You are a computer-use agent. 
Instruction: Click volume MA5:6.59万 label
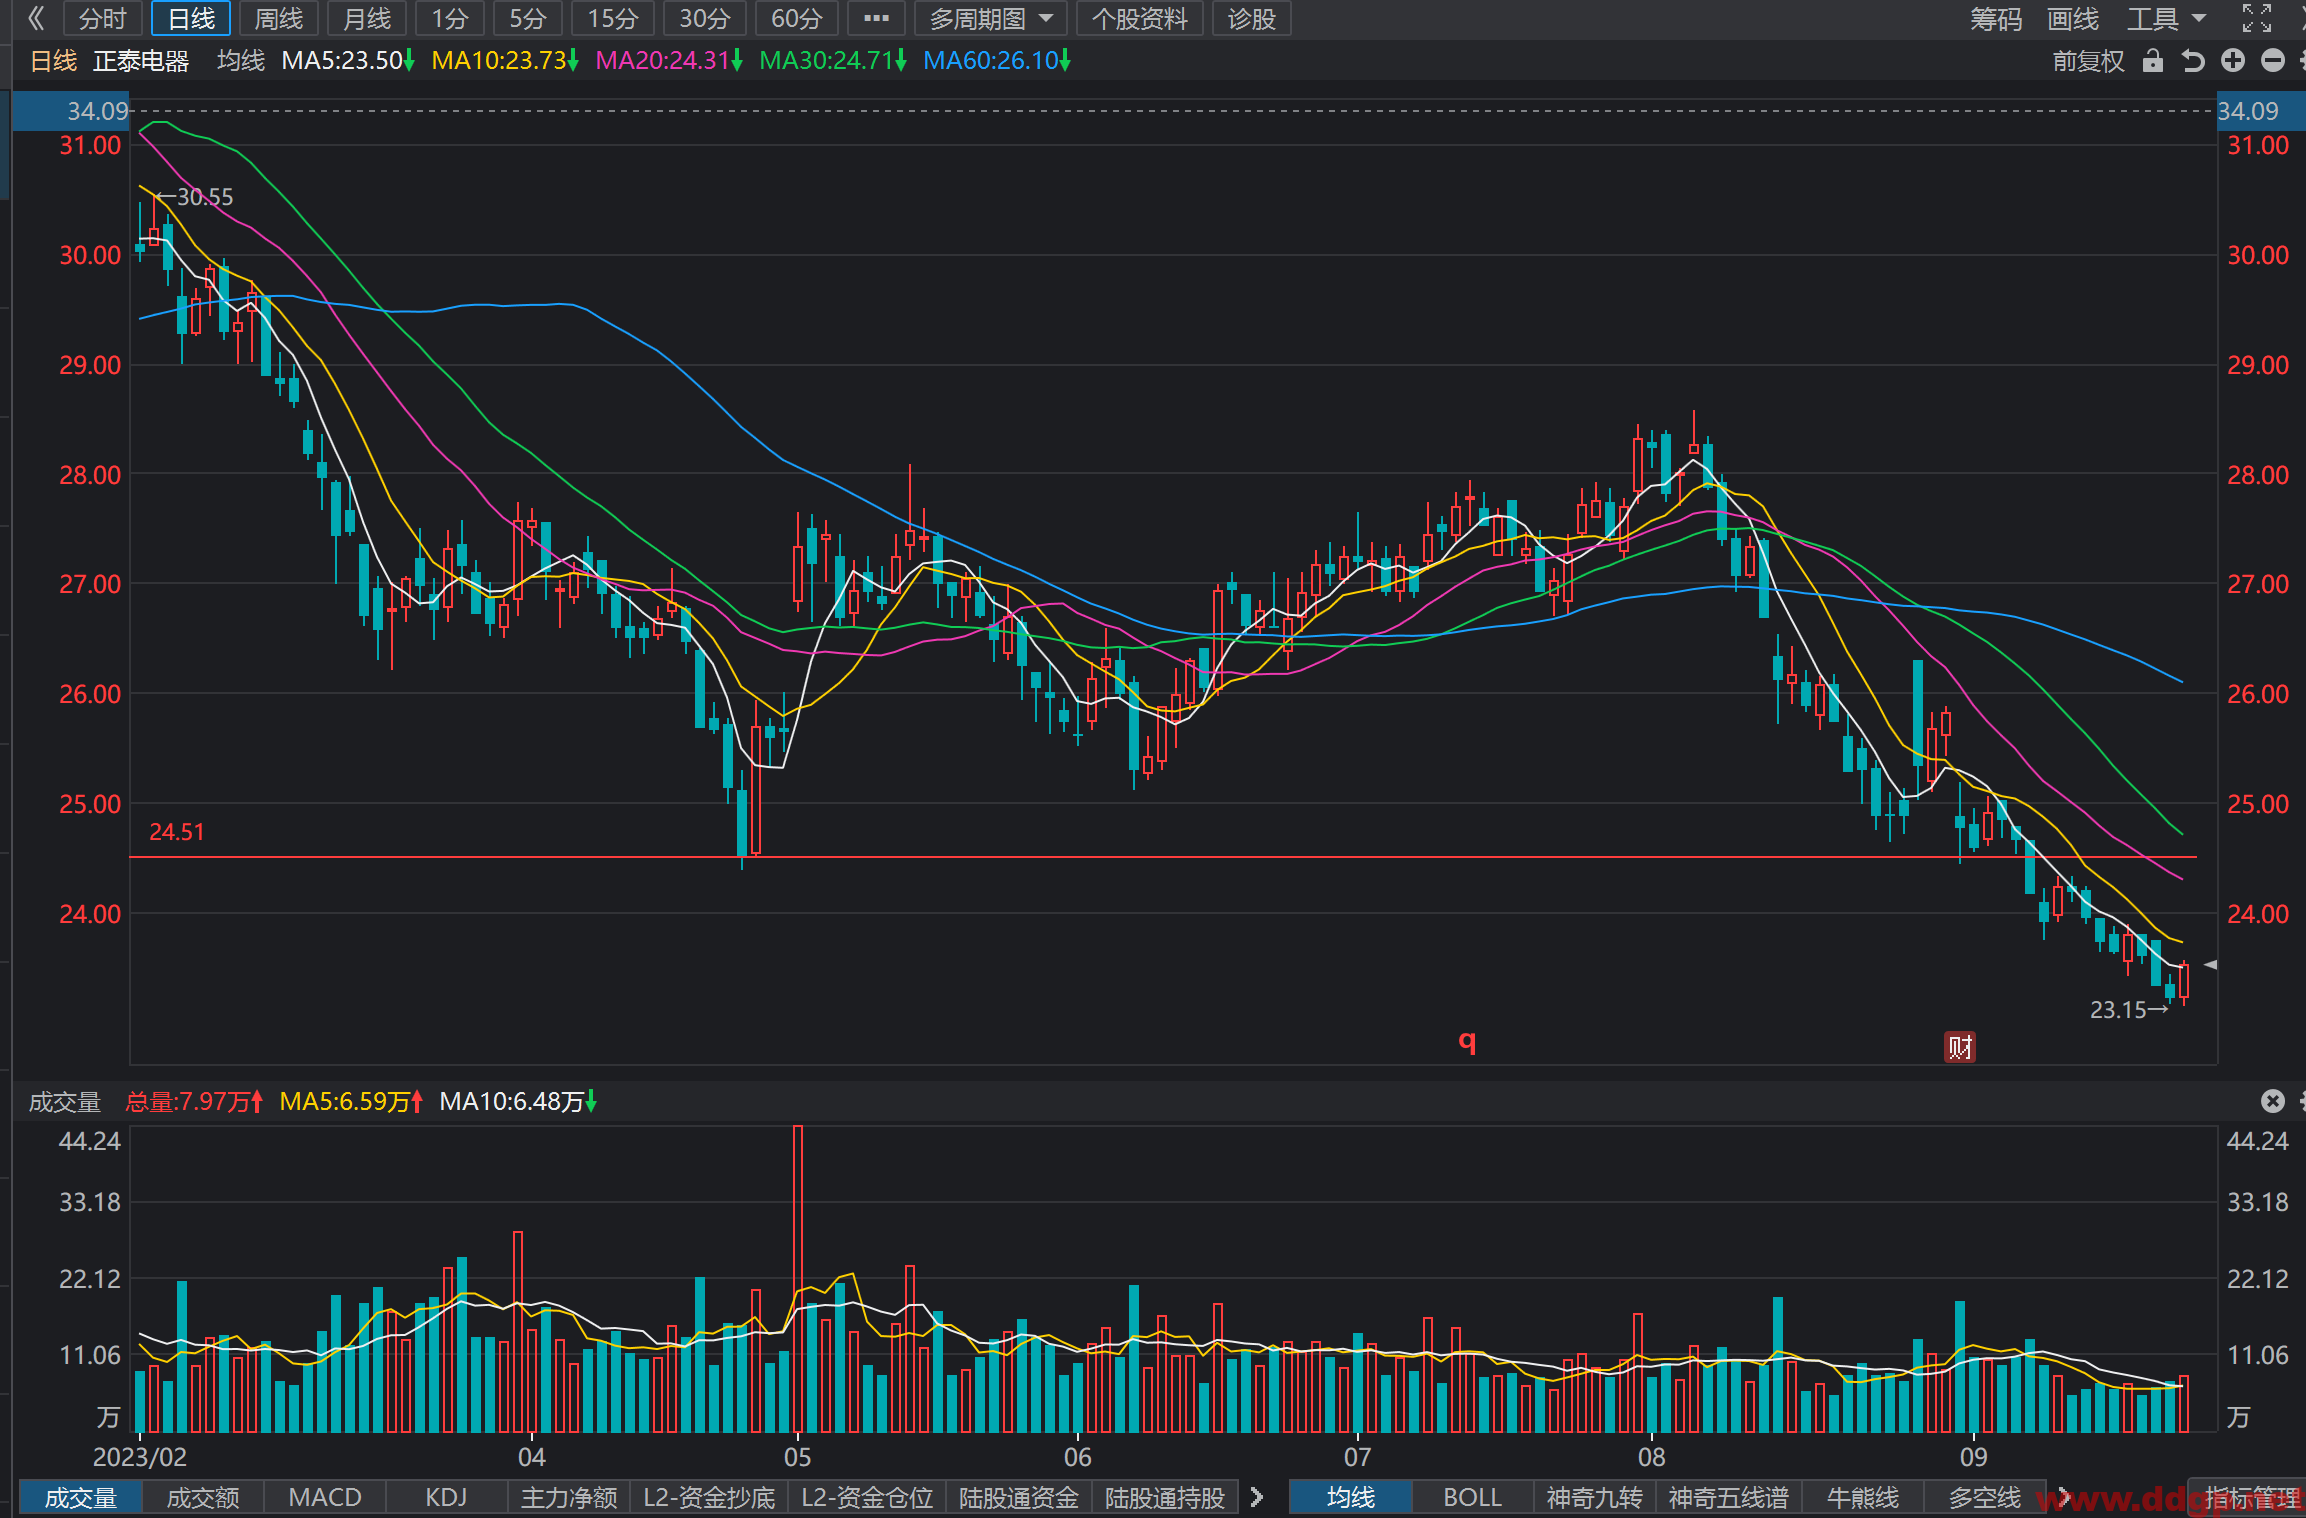coord(351,1101)
